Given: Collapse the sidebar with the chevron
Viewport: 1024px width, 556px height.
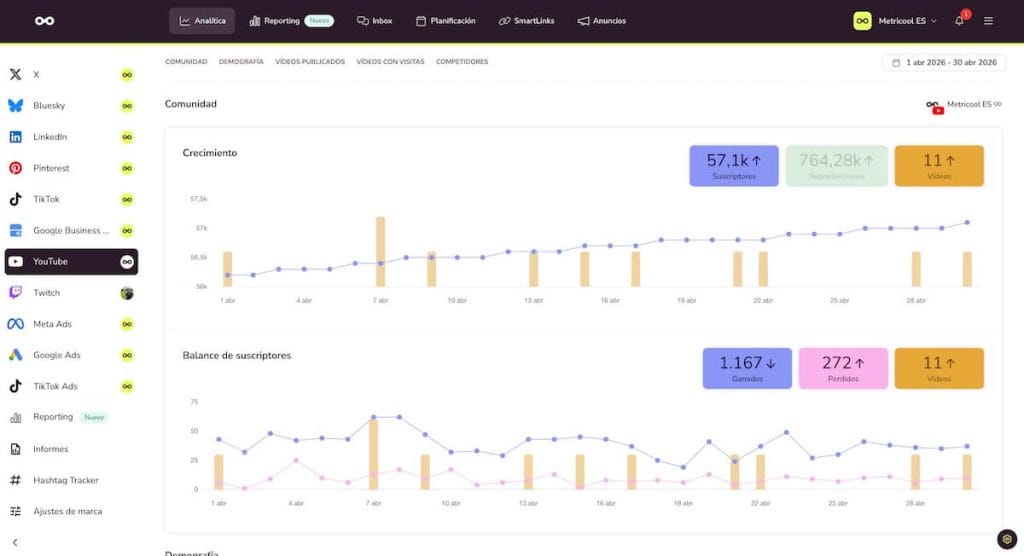Looking at the screenshot, I should tap(15, 542).
